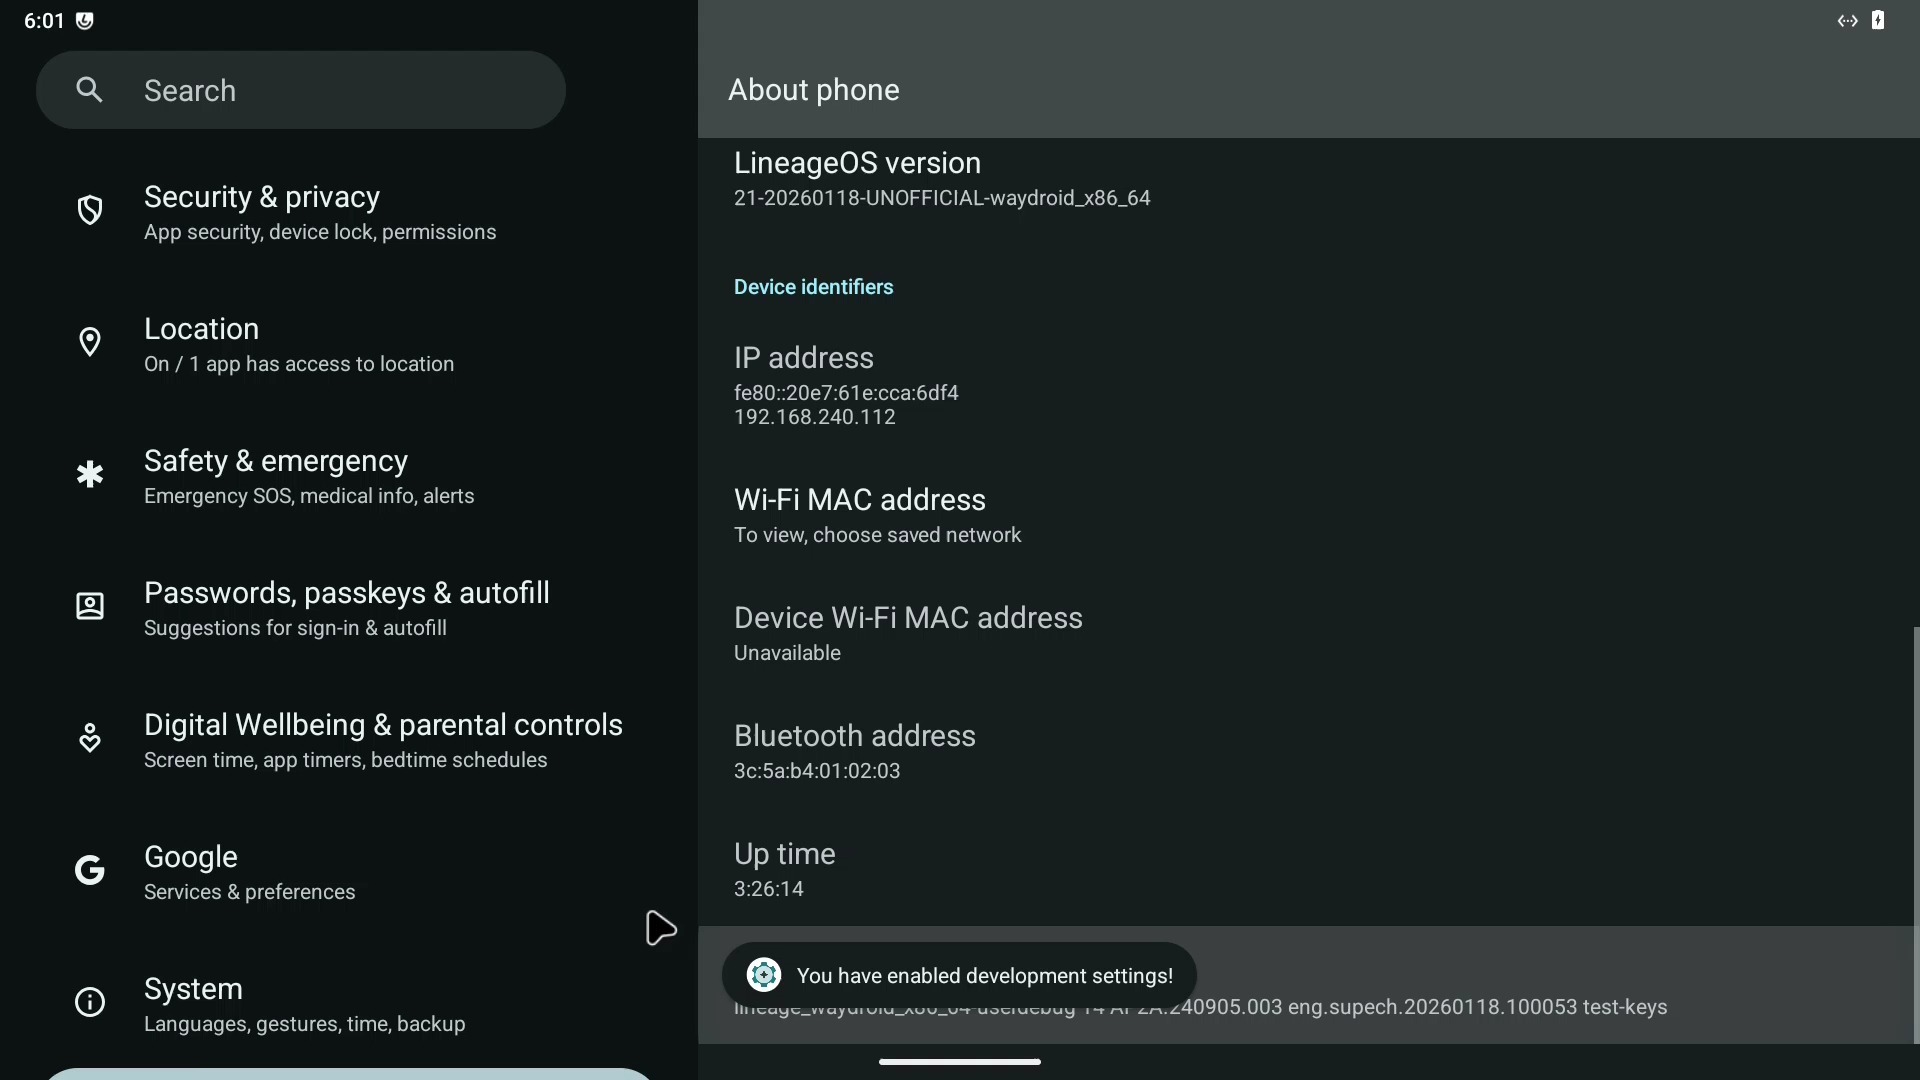
Task: Click the network connection status icon
Action: click(1847, 21)
